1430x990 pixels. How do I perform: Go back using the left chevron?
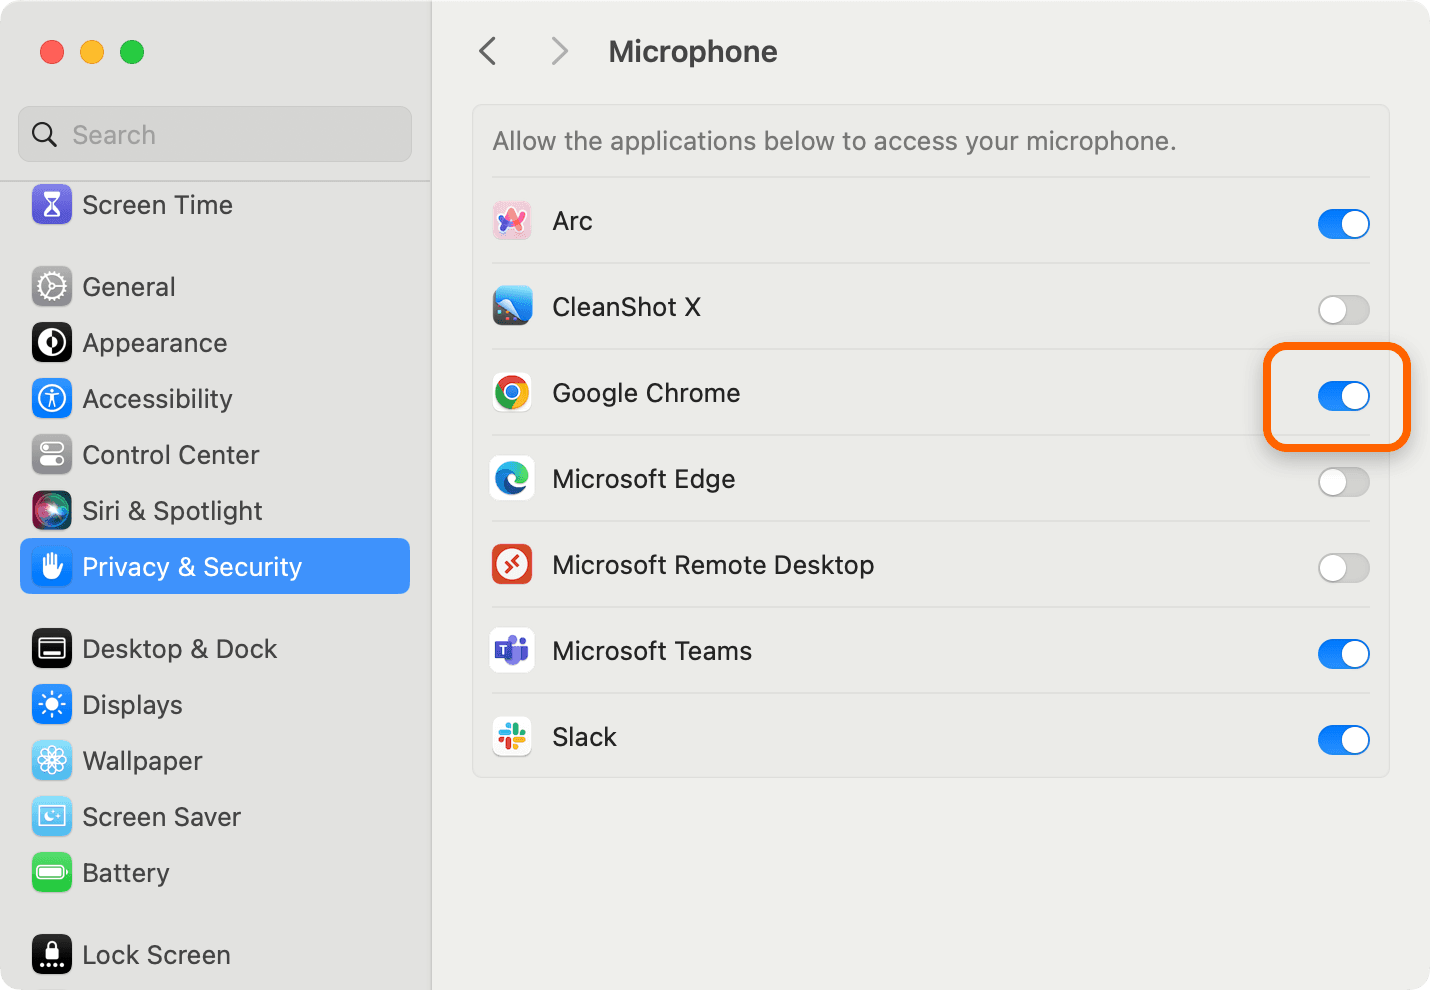coord(488,51)
